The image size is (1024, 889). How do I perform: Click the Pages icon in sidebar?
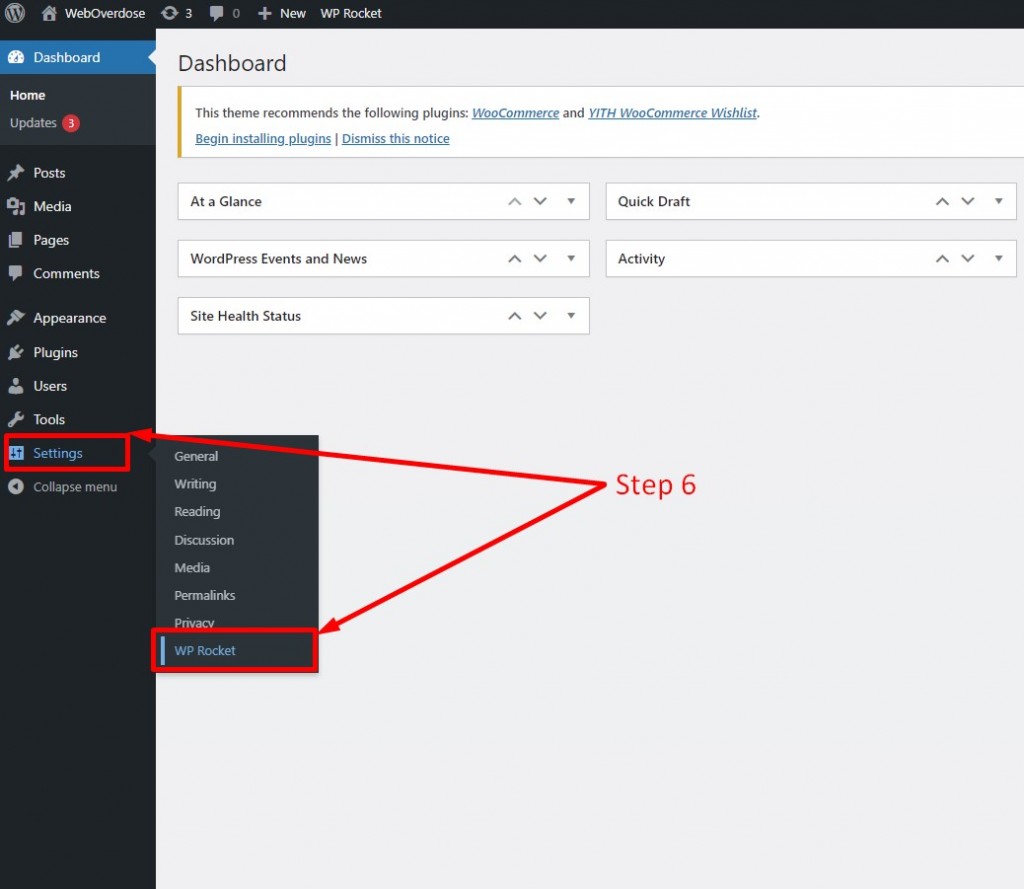click(16, 240)
